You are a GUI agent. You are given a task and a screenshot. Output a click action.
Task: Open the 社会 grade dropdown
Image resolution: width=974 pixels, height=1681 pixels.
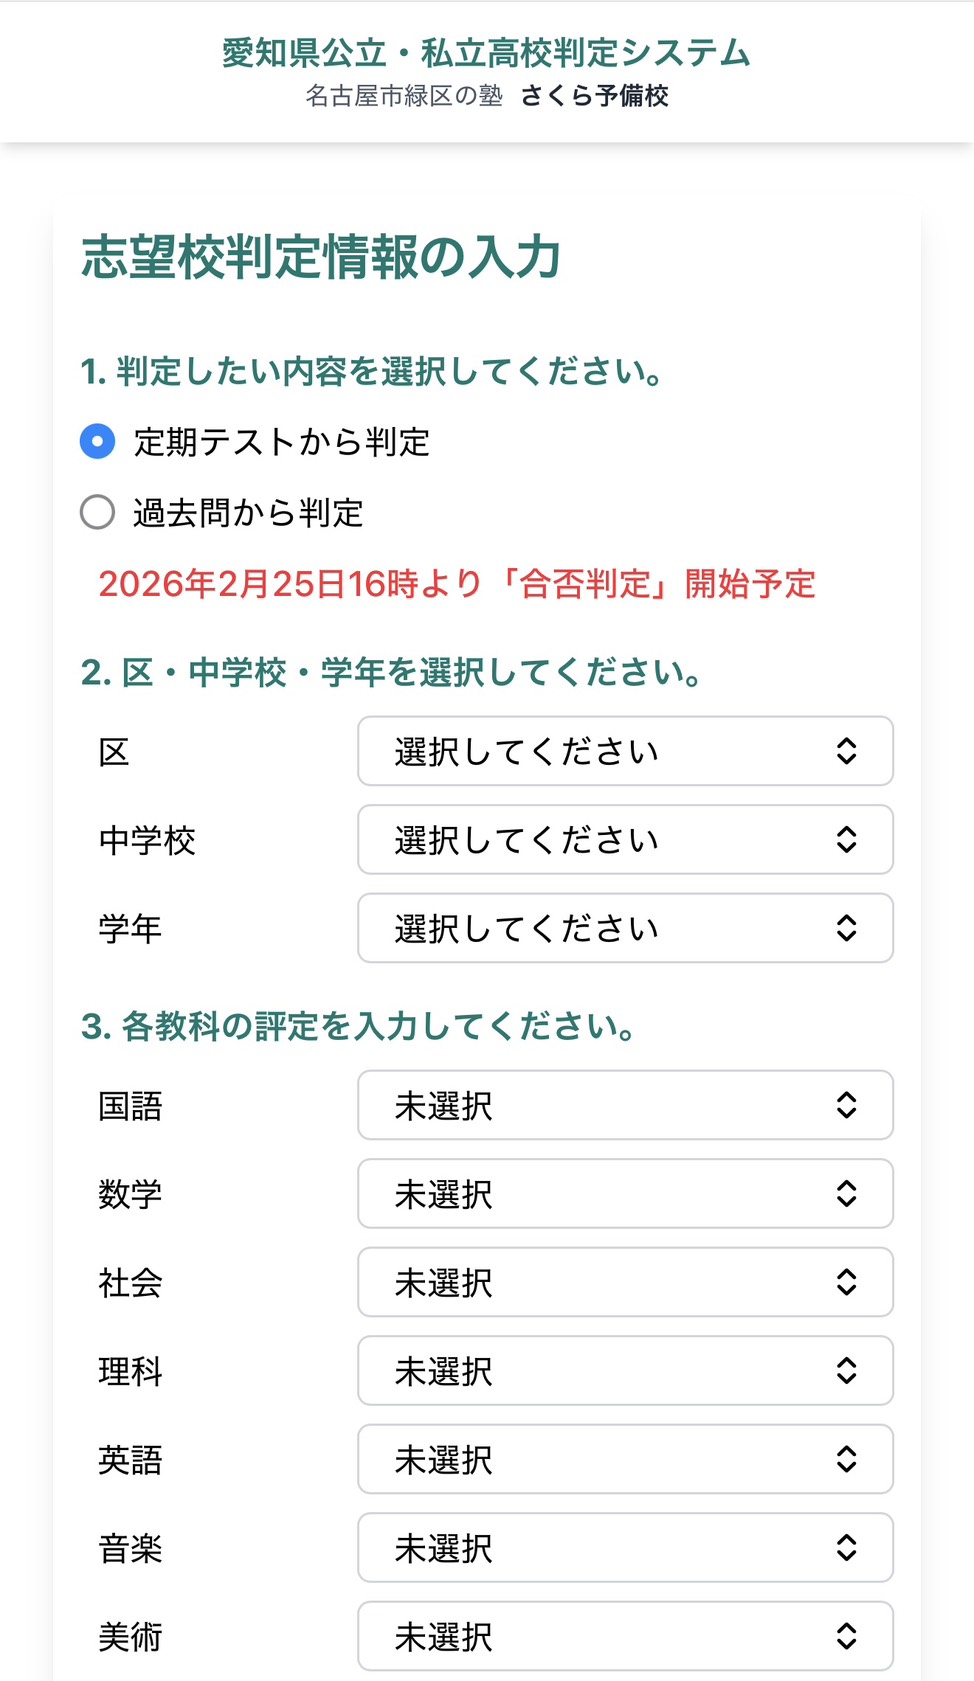[624, 1282]
